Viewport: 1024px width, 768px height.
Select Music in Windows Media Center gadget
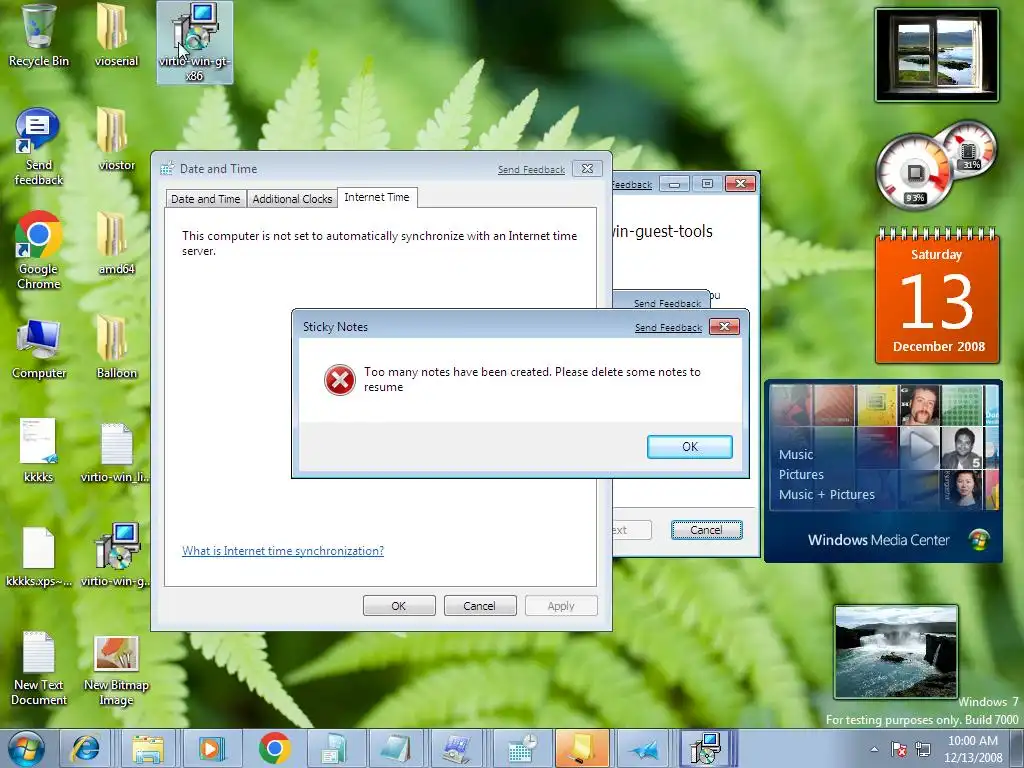click(796, 455)
